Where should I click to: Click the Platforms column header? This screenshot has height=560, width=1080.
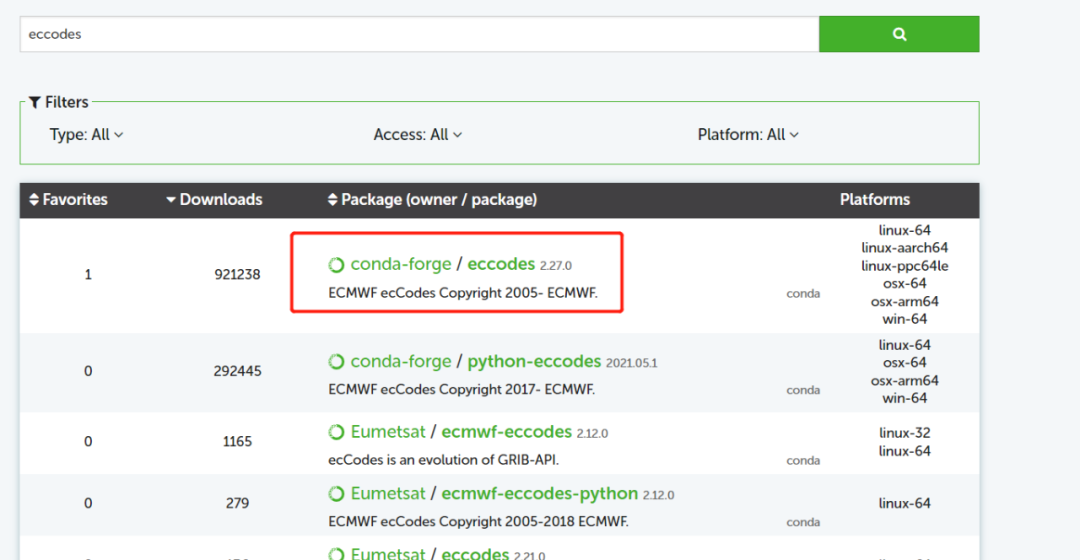tap(875, 200)
